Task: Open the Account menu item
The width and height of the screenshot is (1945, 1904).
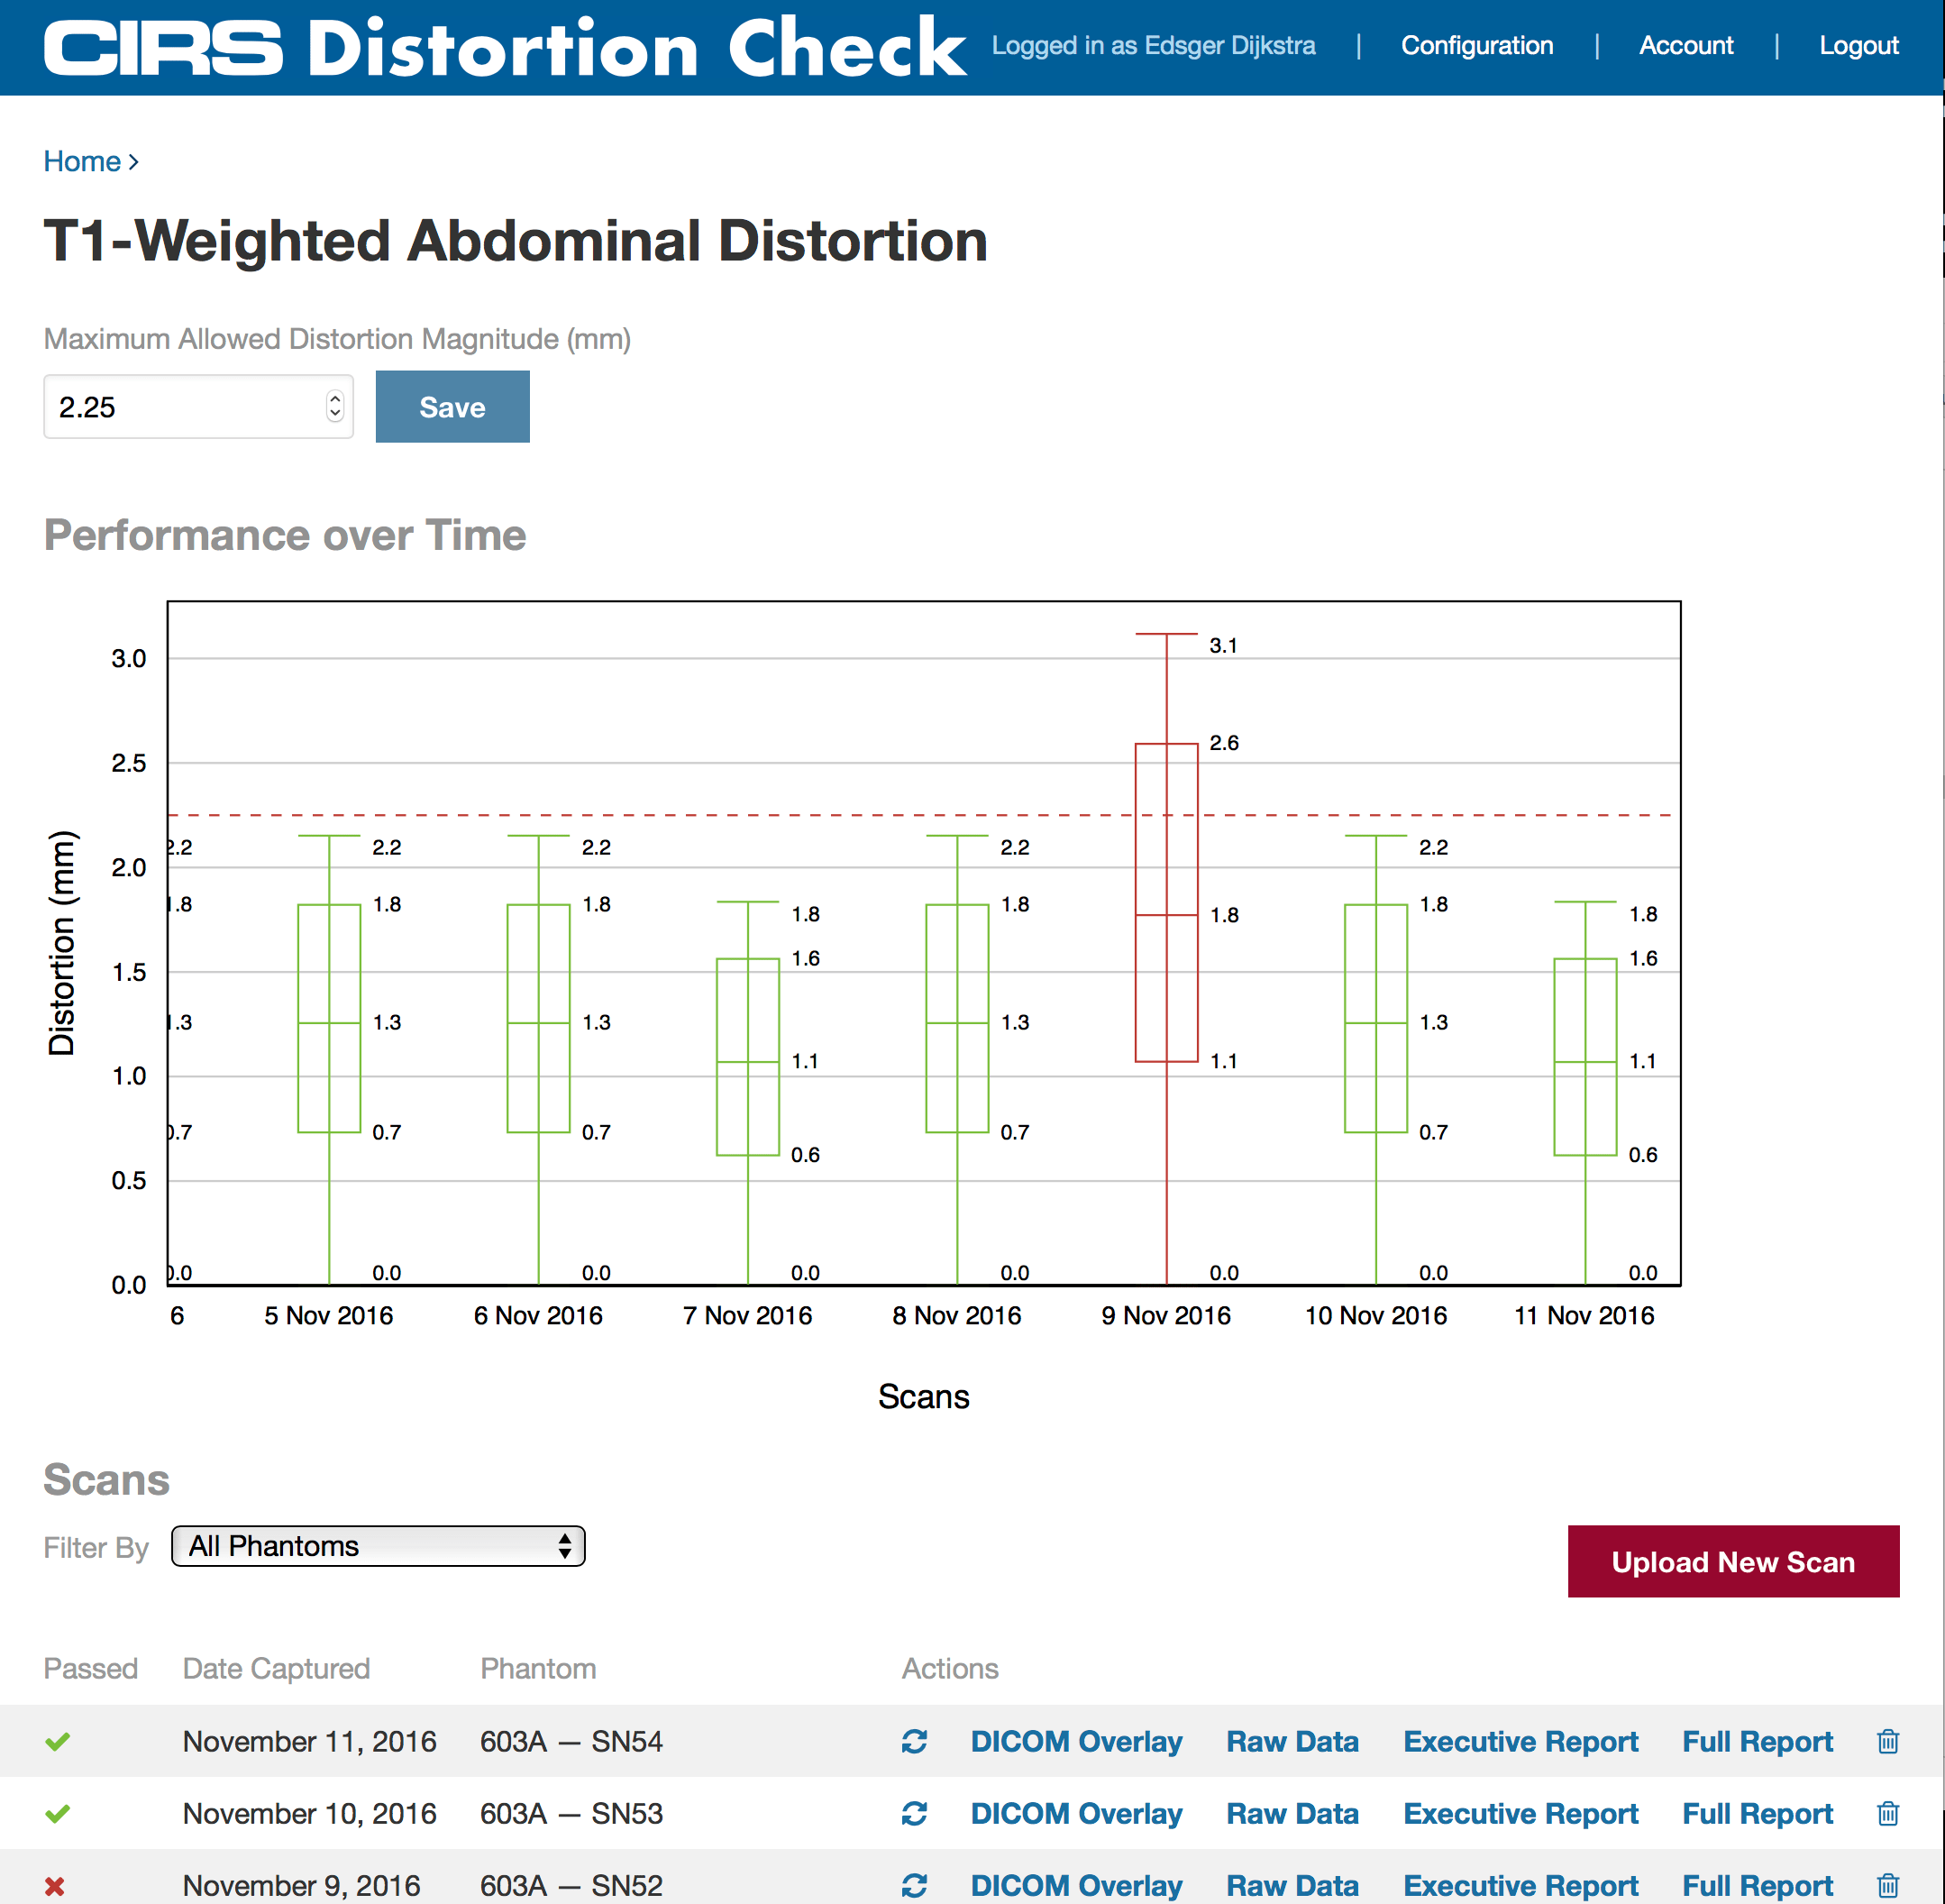Action: click(x=1685, y=45)
